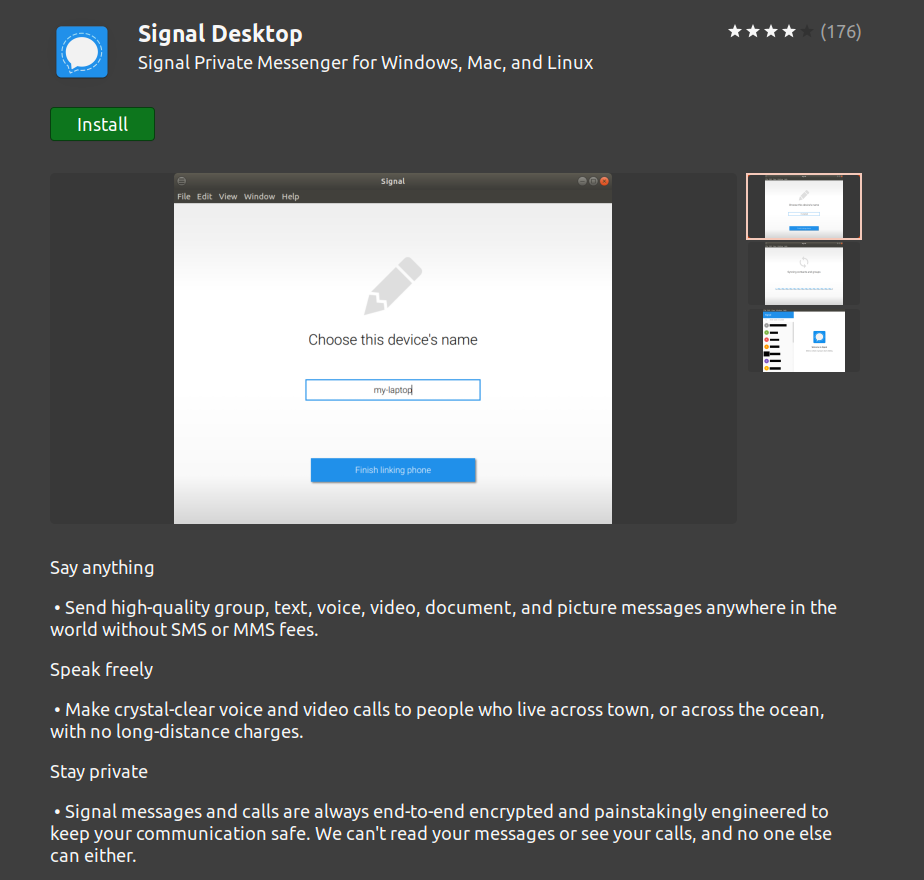
Task: Select the first screenshot thumbnail
Action: coord(803,207)
